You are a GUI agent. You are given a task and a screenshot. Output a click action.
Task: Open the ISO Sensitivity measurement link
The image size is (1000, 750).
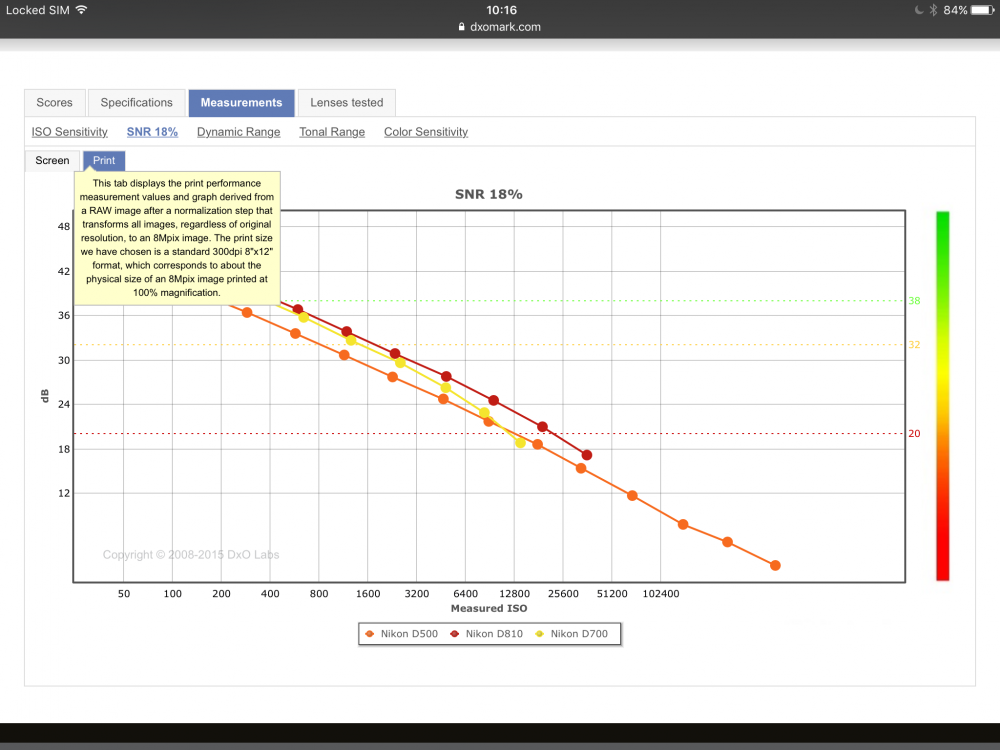tap(70, 132)
